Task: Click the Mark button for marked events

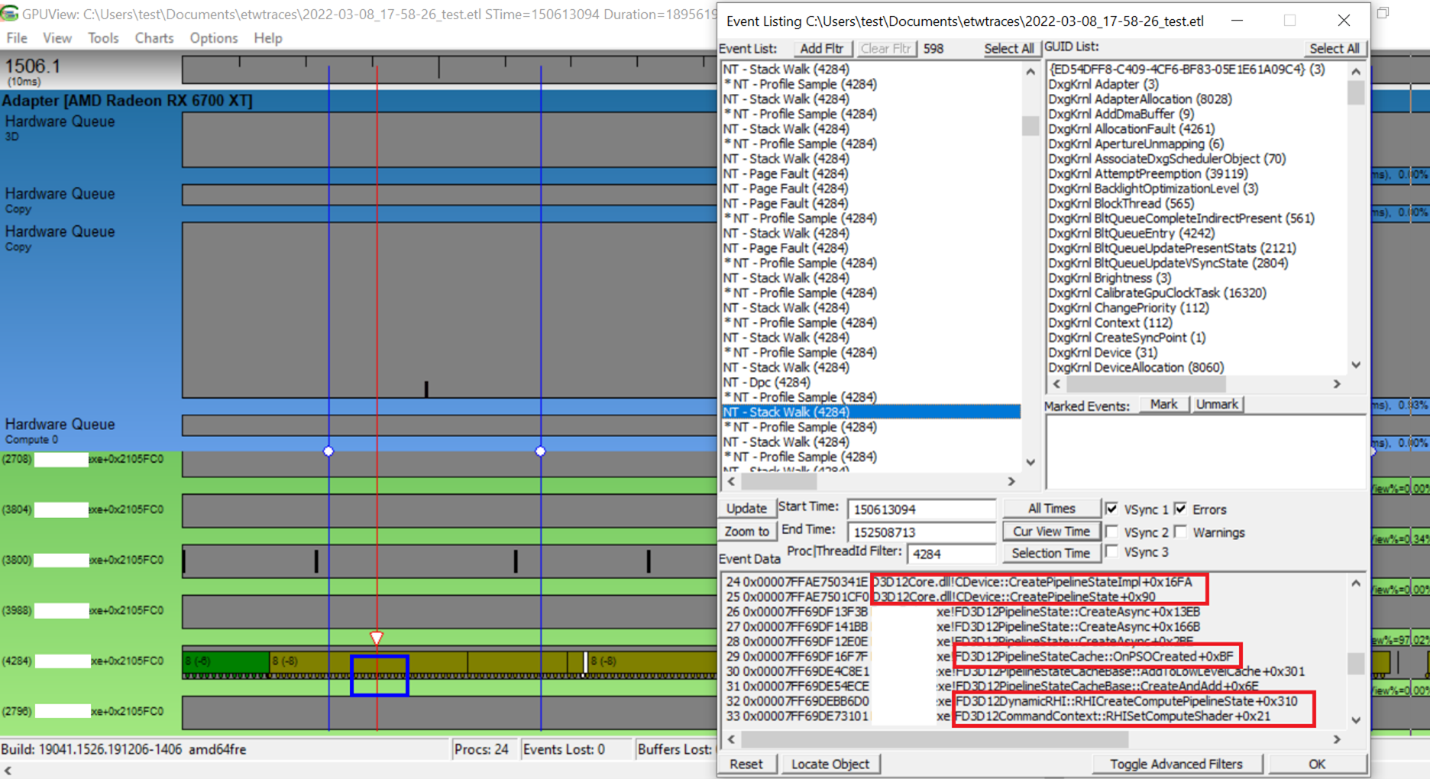Action: (1163, 404)
